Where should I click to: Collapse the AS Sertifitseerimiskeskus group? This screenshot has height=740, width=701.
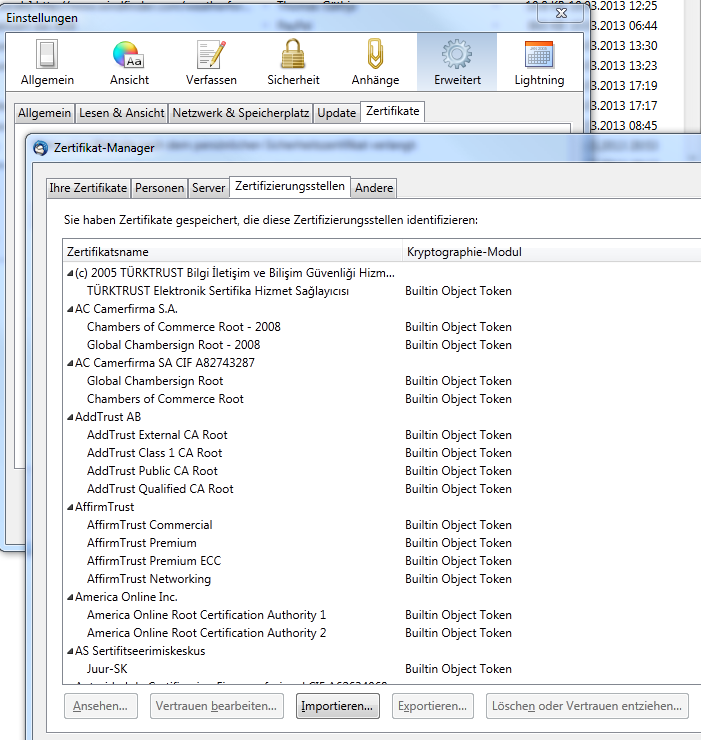(70, 651)
